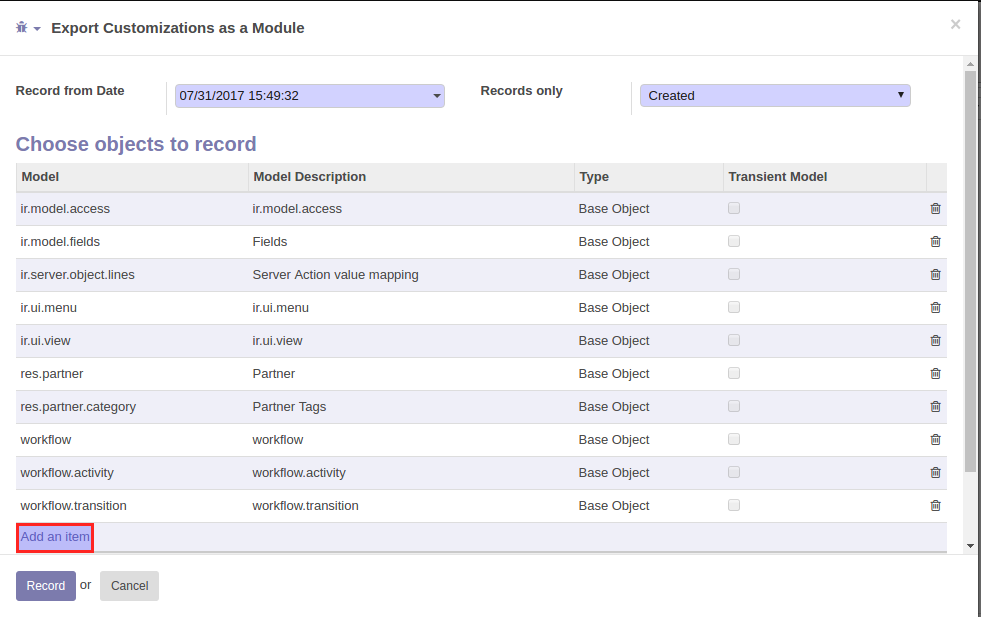Delete the first ir.ui.menu row
This screenshot has width=981, height=617.
935,307
